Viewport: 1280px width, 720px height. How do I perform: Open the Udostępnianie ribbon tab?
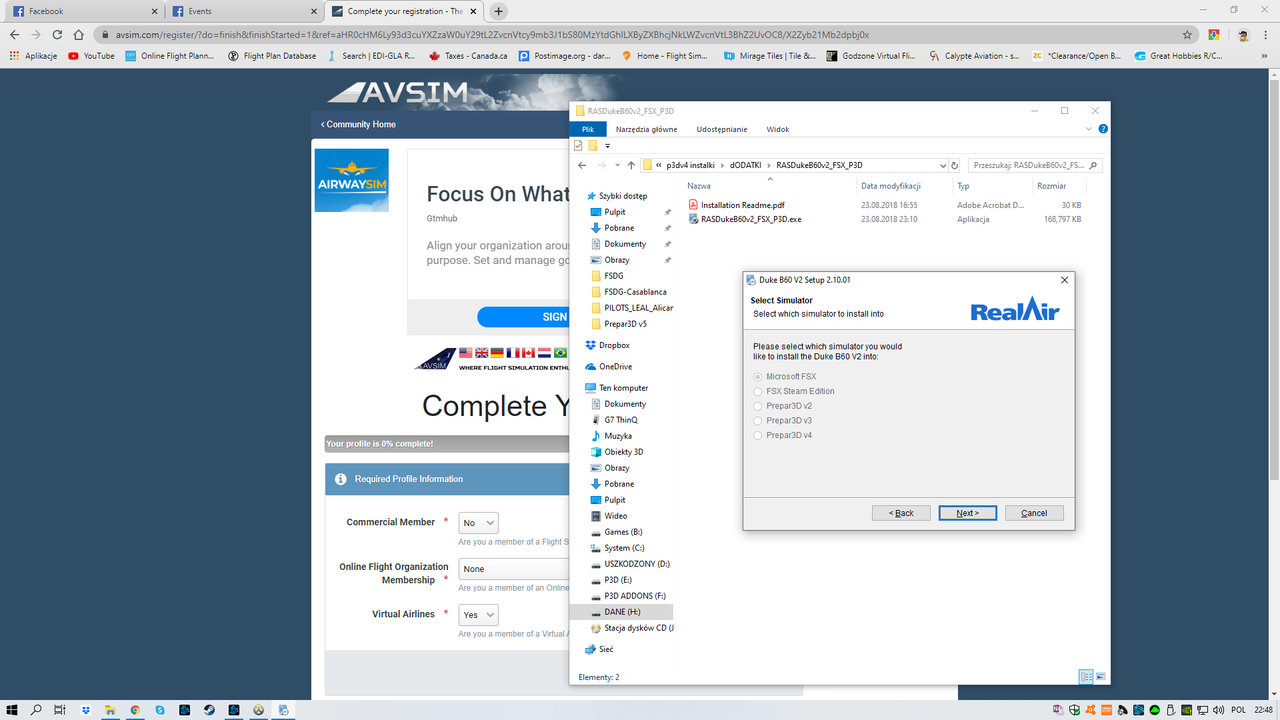(x=722, y=129)
